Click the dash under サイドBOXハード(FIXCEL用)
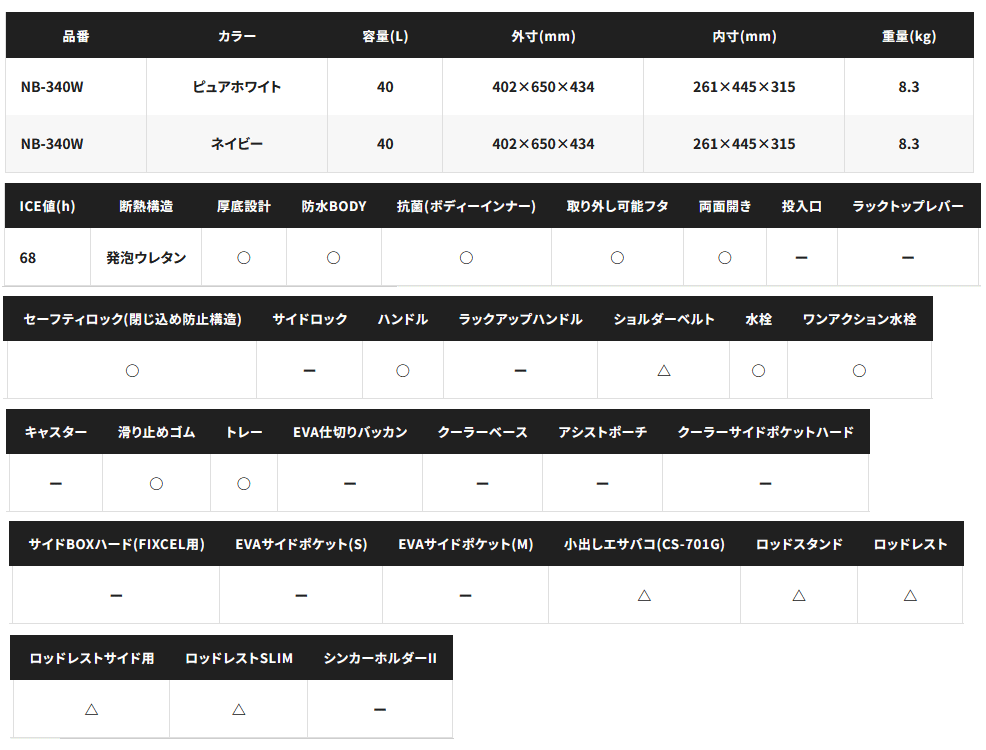Viewport: 986px width, 750px height. point(116,595)
